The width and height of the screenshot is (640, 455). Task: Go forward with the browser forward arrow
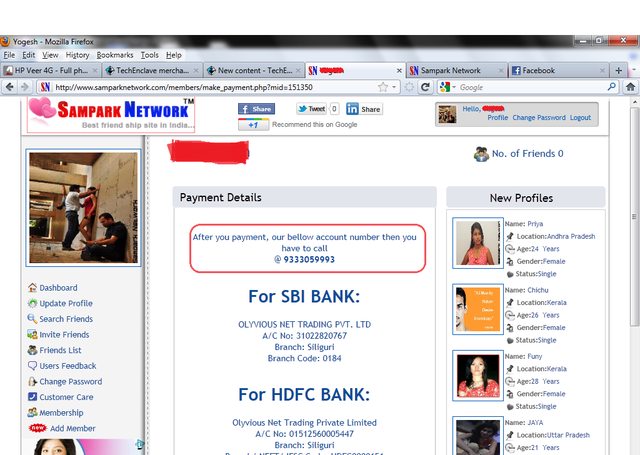[x=25, y=87]
